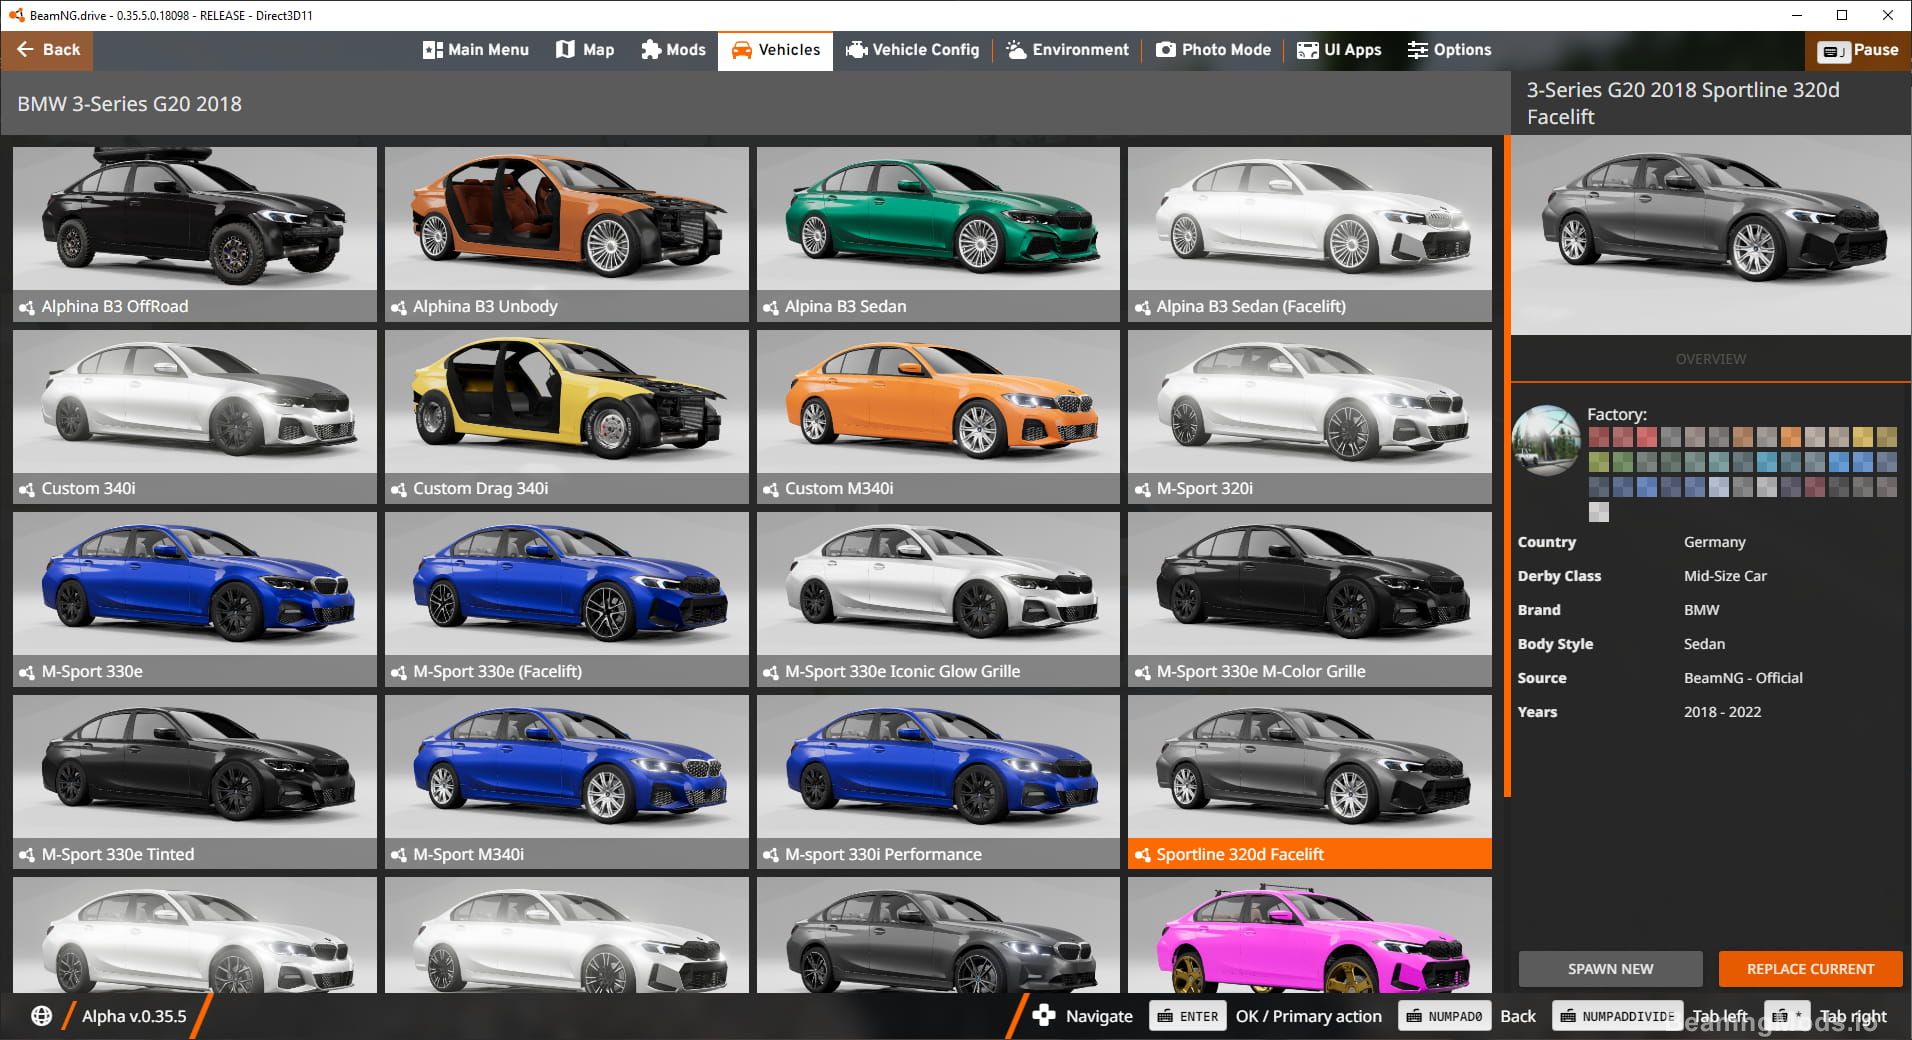Open Main Menu via its grid icon
1912x1040 pixels.
[432, 50]
